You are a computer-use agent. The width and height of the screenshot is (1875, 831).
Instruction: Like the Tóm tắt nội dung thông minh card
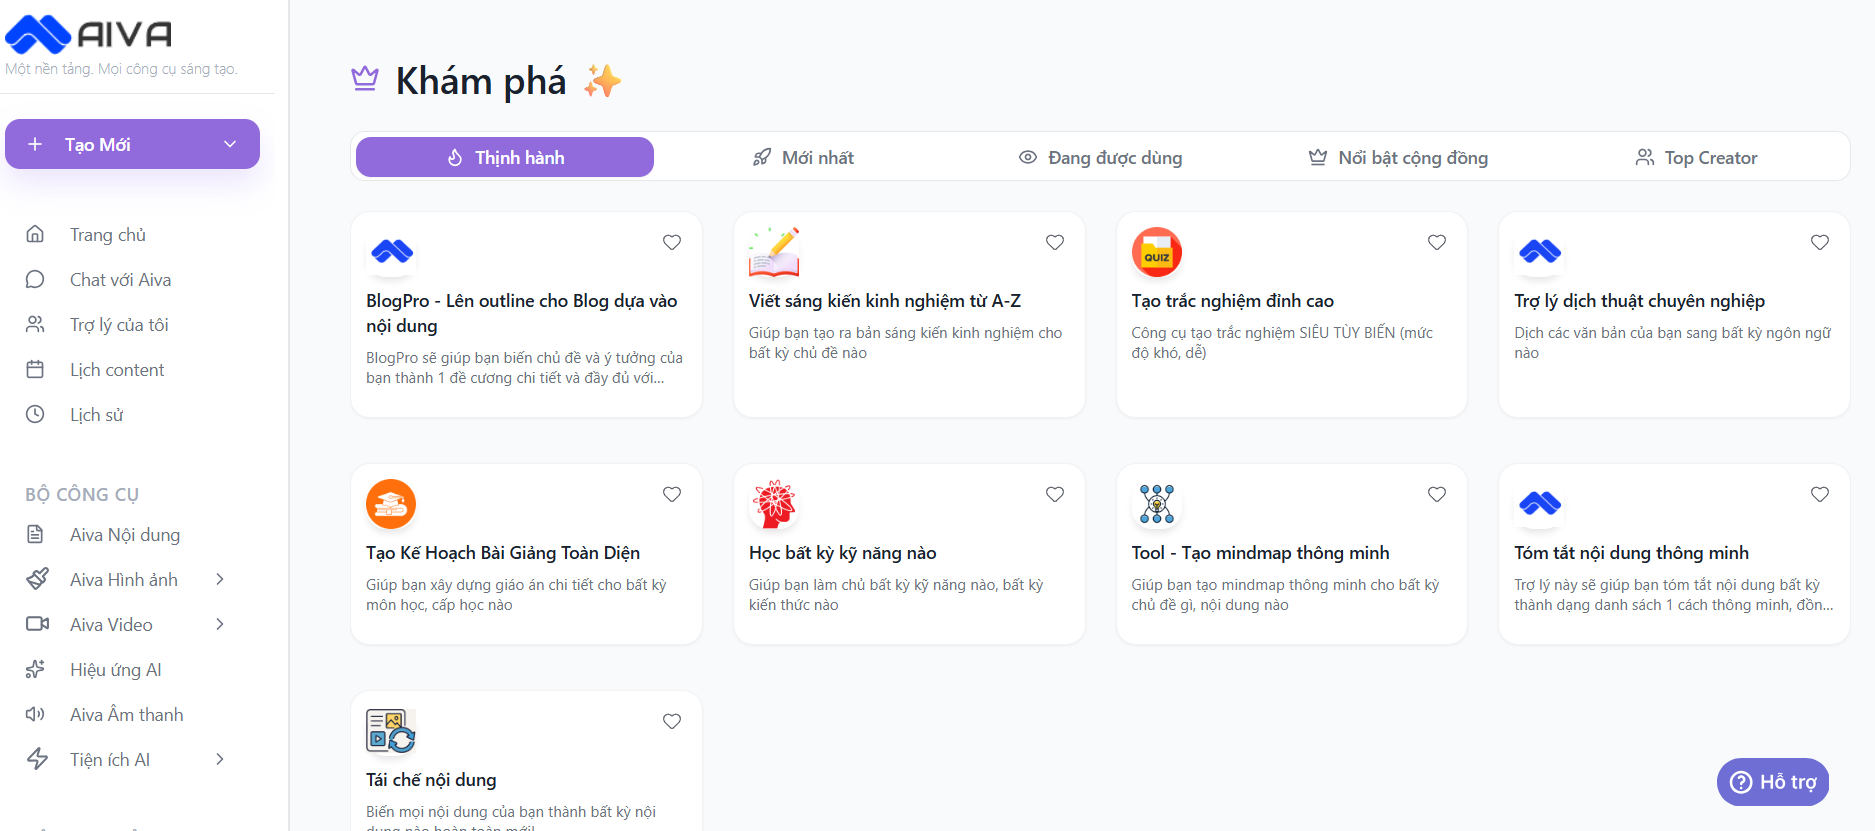(x=1820, y=494)
